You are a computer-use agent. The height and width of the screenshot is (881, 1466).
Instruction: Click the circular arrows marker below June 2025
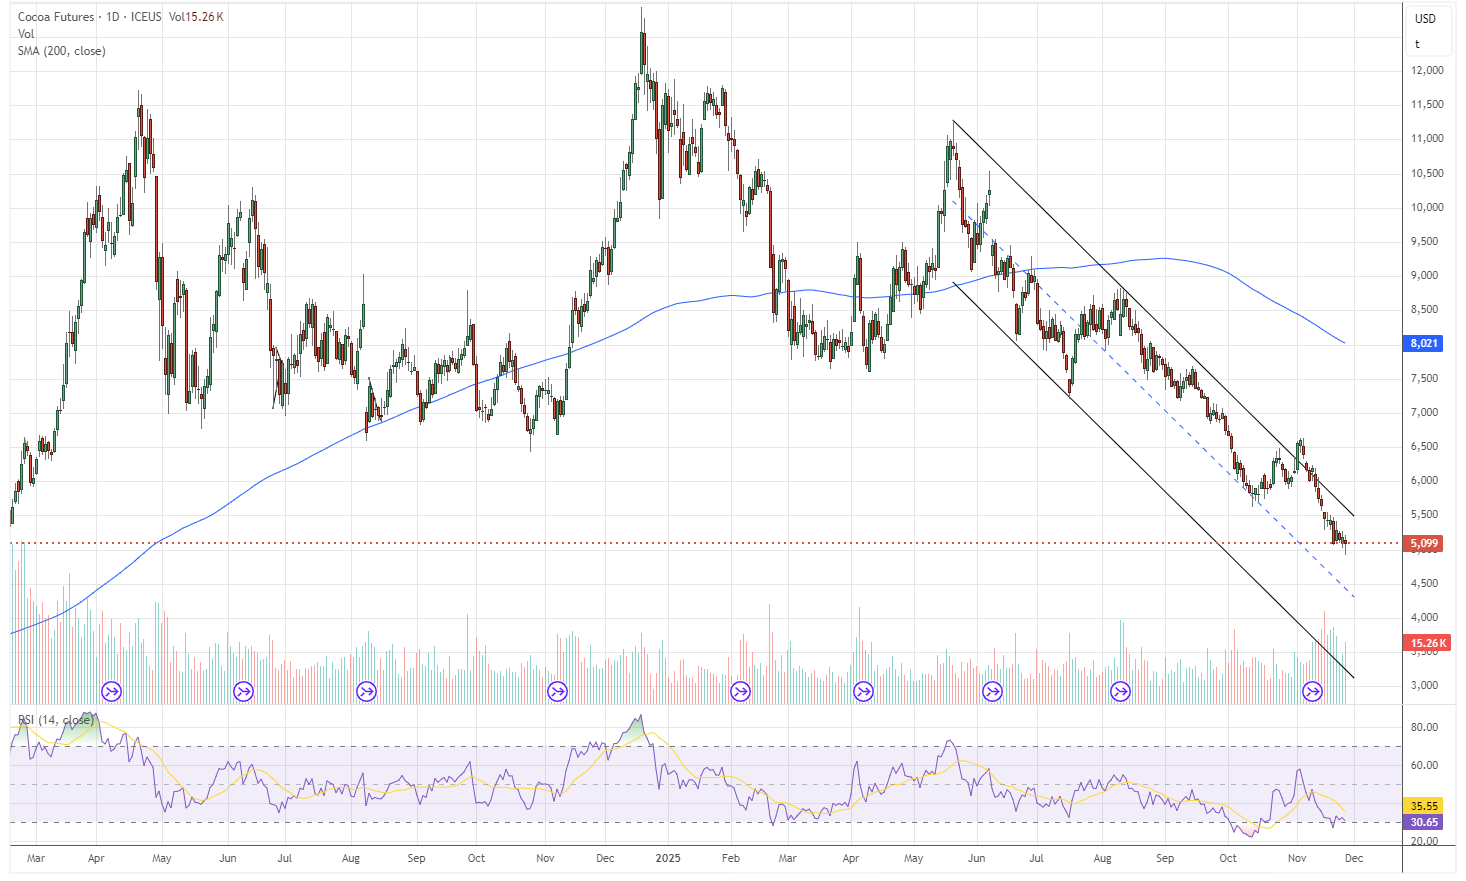pyautogui.click(x=993, y=690)
